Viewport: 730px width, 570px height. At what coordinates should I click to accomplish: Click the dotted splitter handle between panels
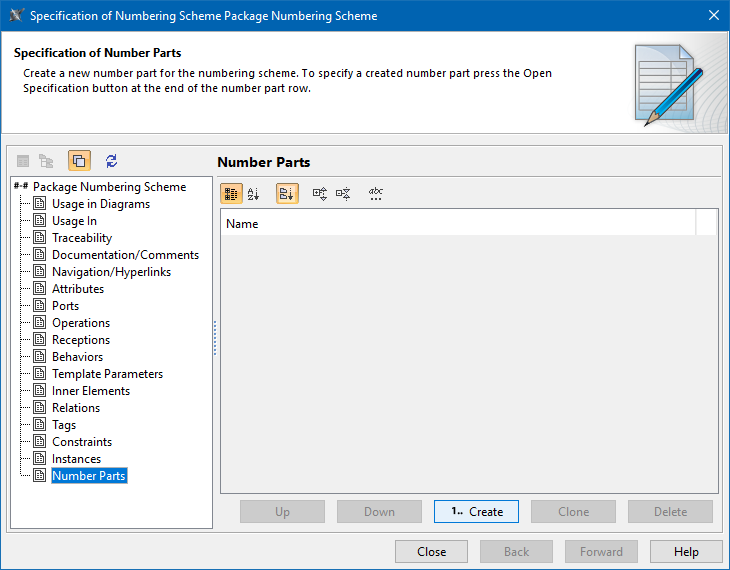click(215, 338)
